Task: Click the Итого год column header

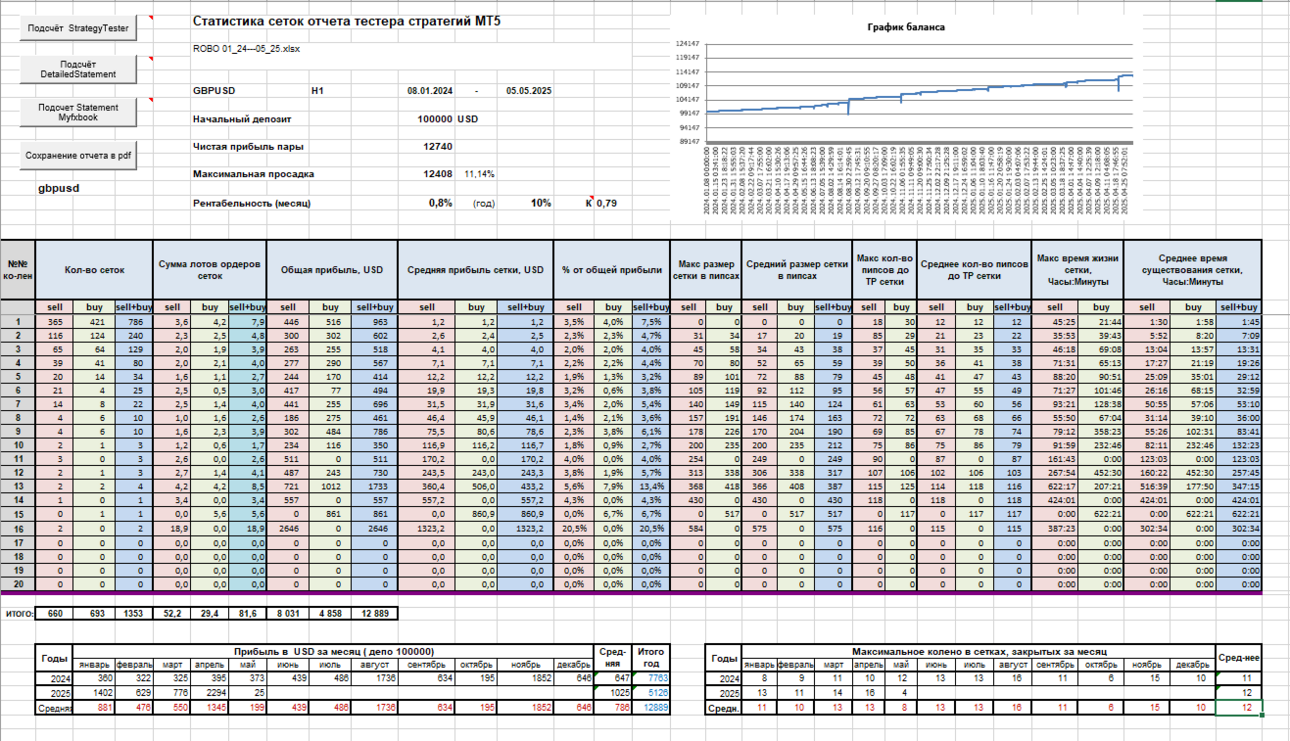Action: point(653,657)
